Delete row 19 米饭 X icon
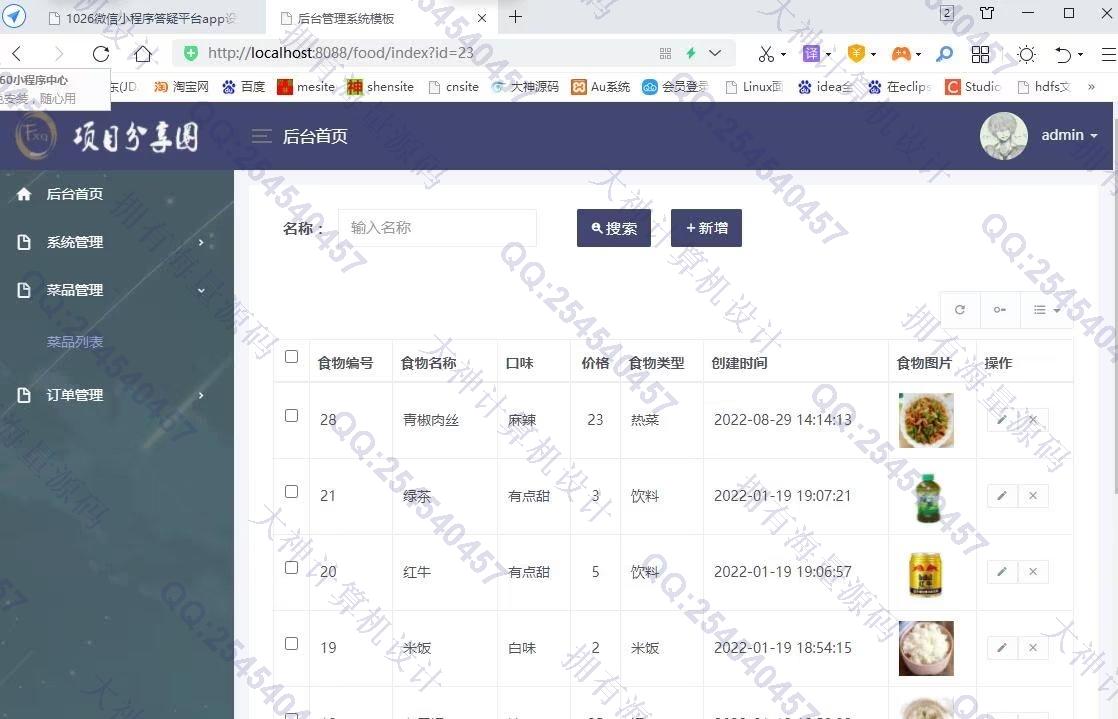 coord(1032,648)
